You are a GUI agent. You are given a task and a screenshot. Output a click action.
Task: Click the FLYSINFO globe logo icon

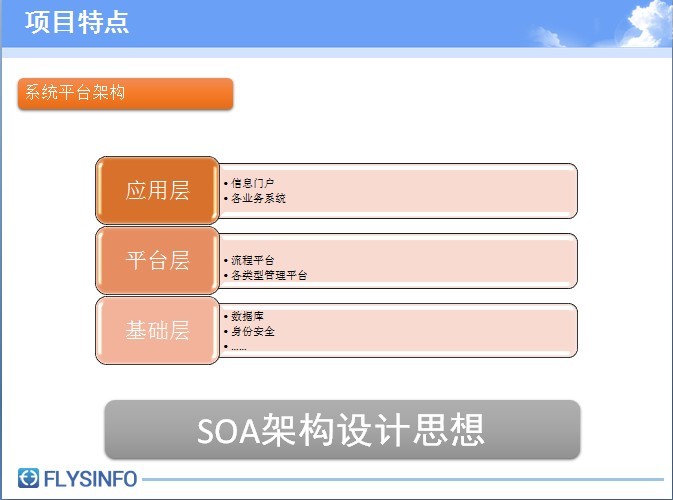tap(29, 479)
